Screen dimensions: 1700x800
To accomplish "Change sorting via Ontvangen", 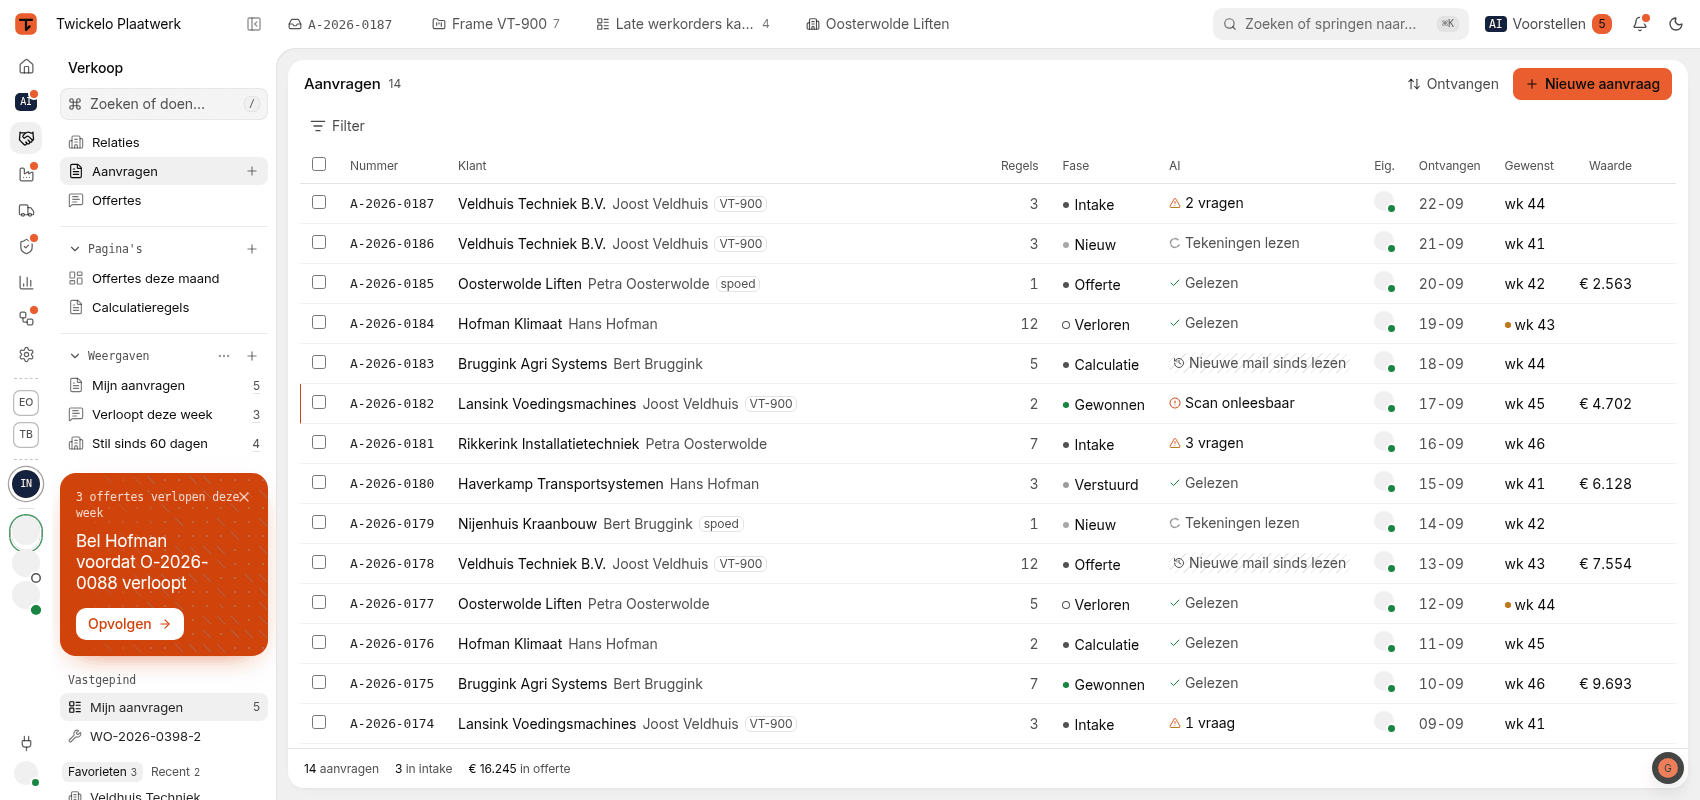I will [x=1453, y=84].
